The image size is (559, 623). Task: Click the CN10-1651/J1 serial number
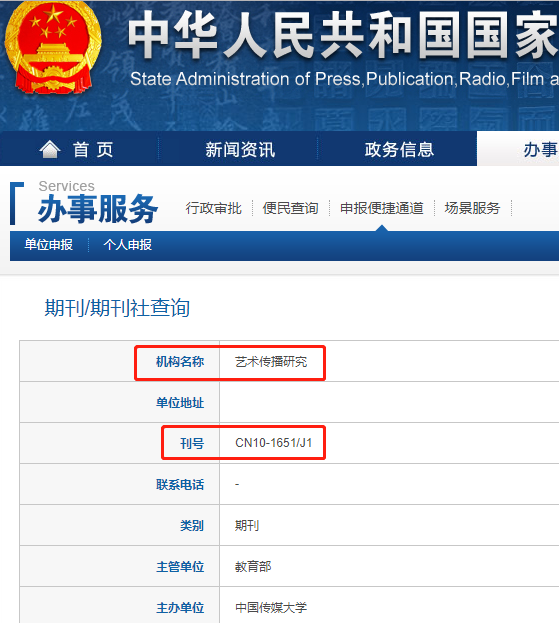click(x=274, y=443)
